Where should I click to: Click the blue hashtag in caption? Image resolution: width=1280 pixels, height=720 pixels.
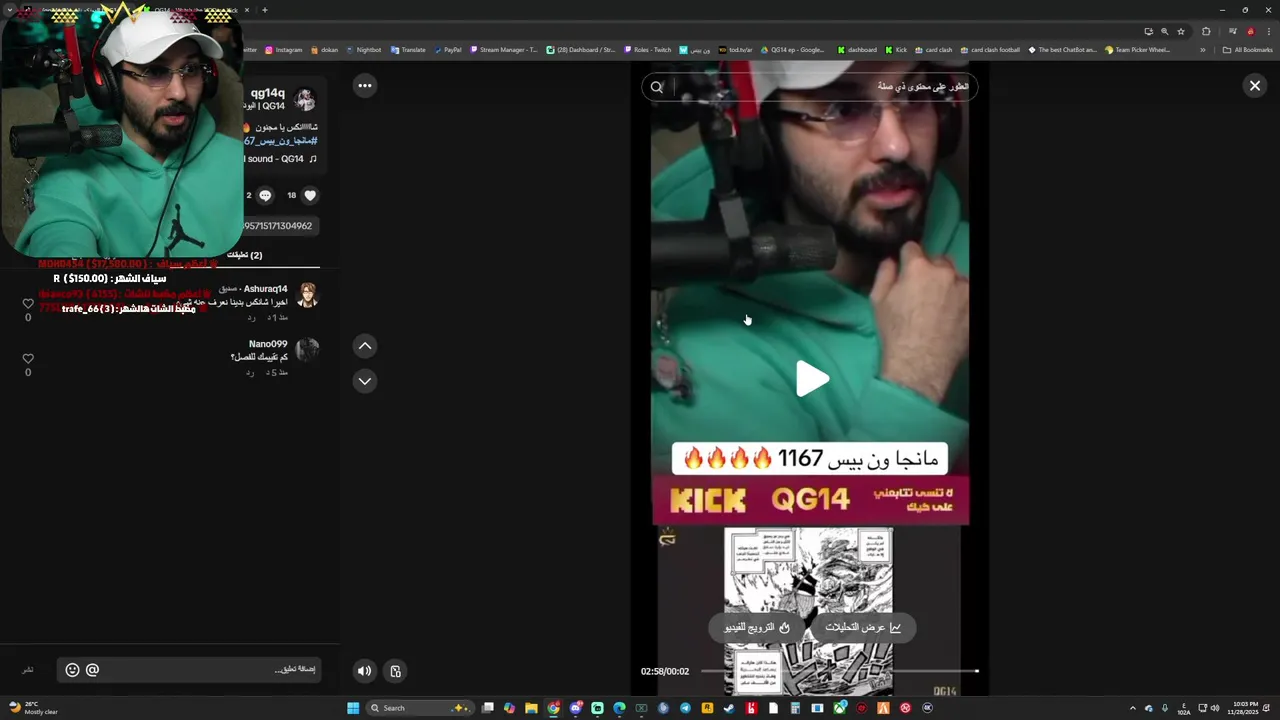[280, 141]
